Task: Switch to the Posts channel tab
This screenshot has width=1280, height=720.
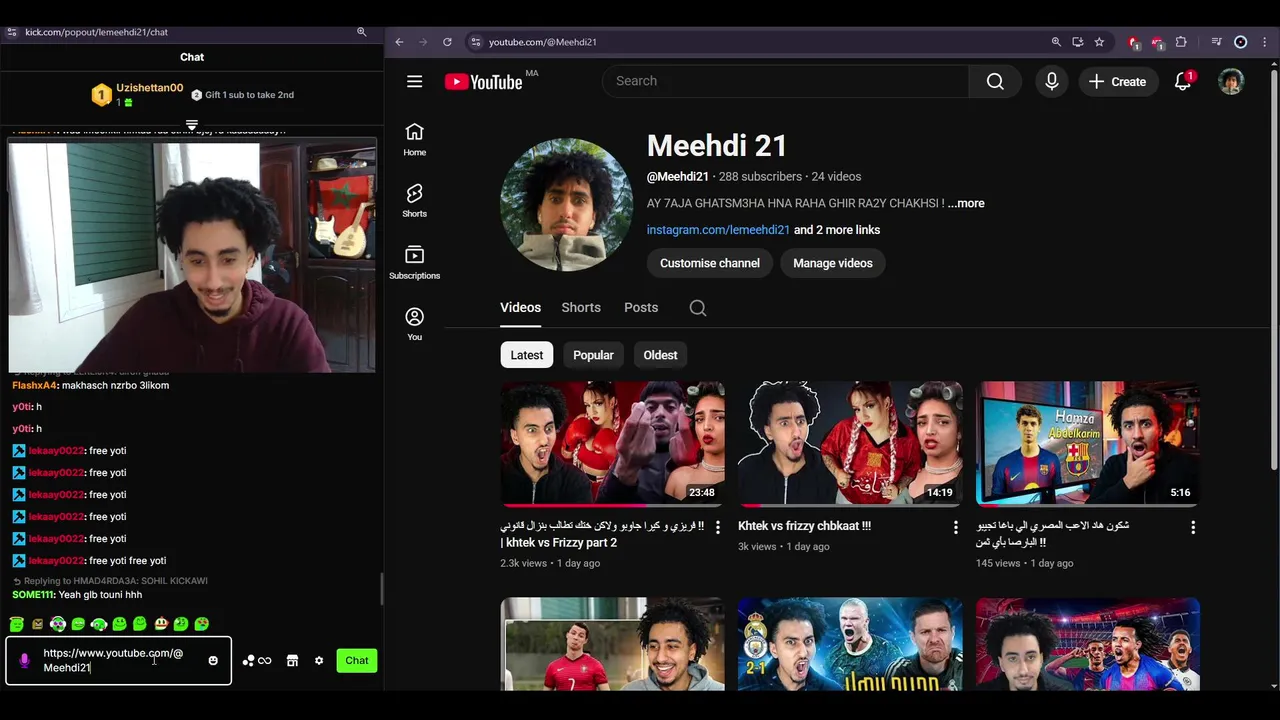Action: tap(641, 308)
